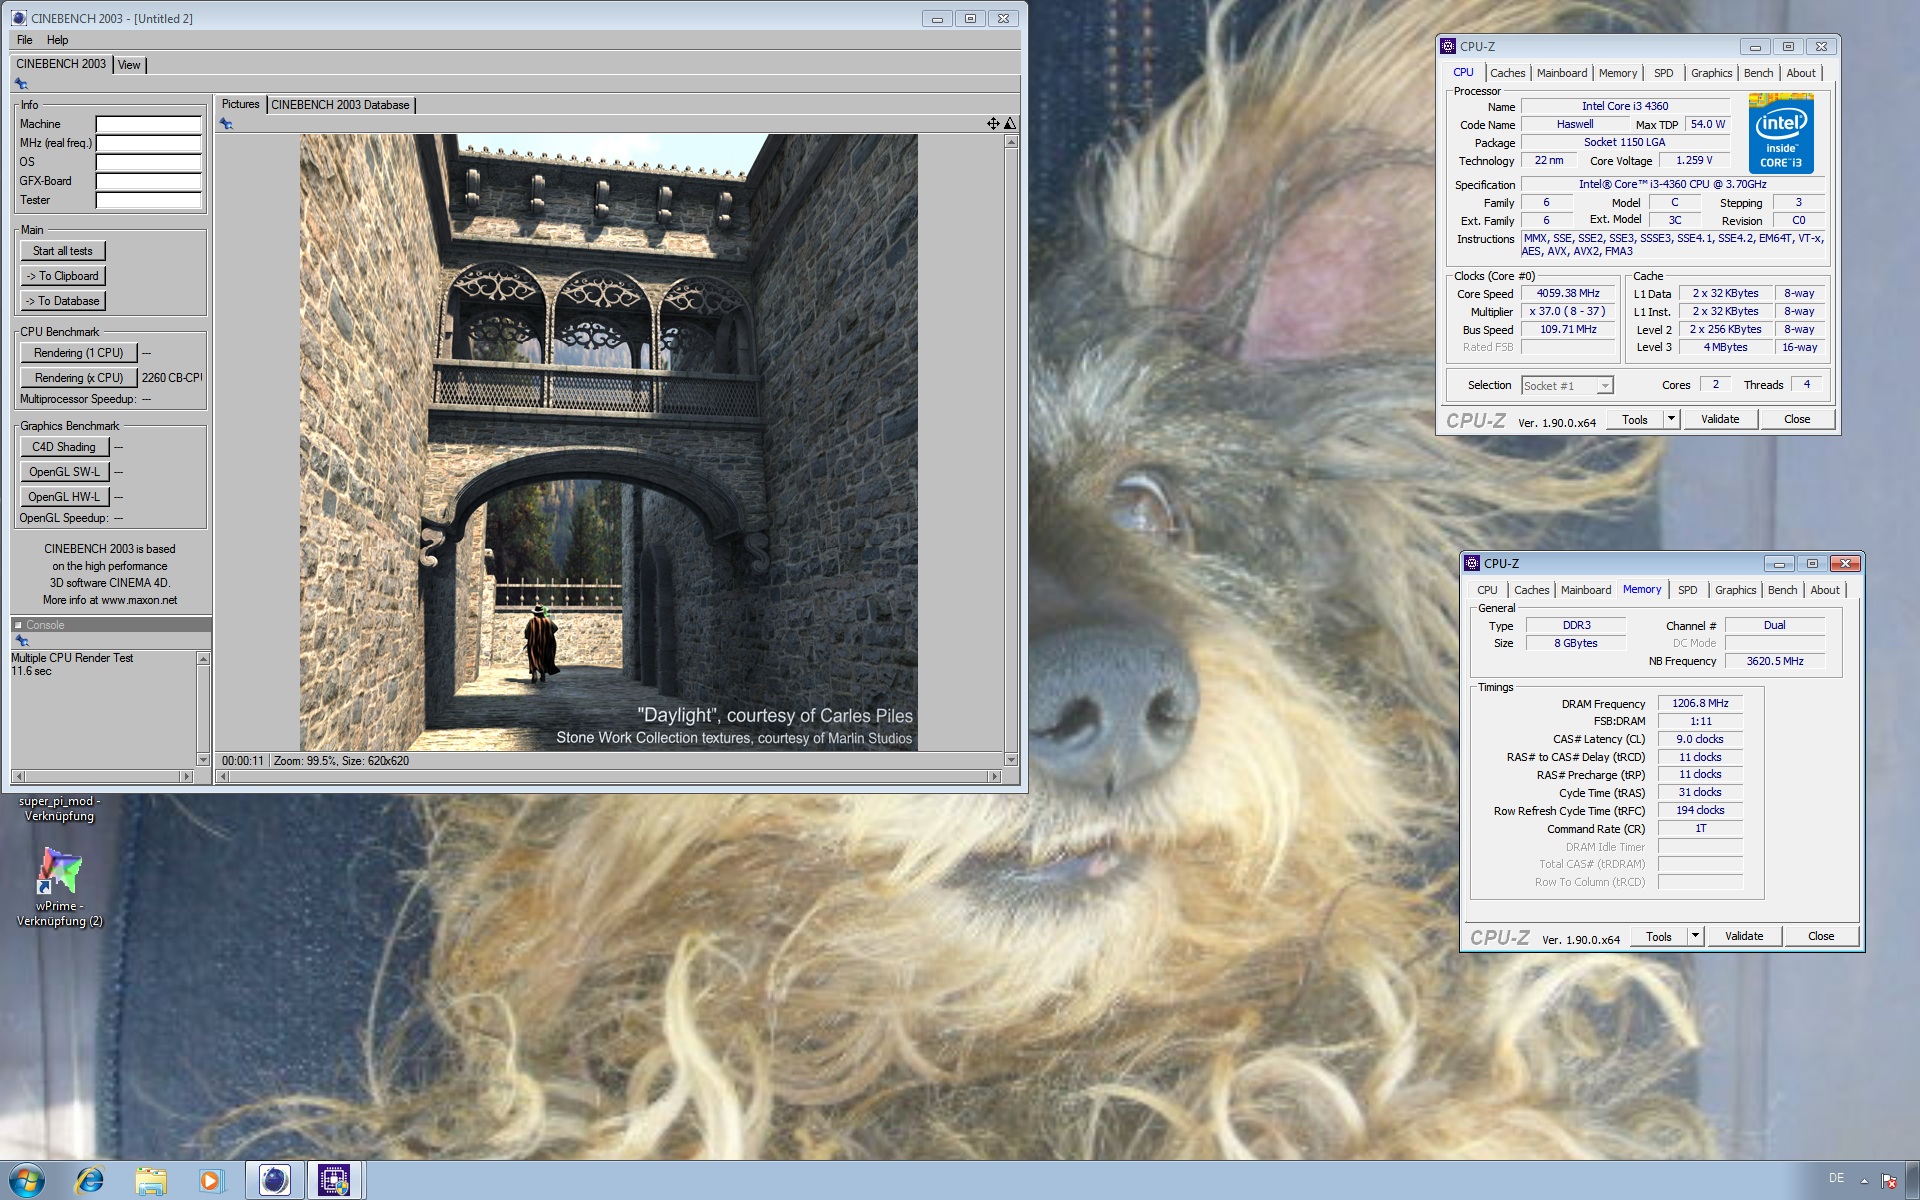Select the Pictures tab
Image resolution: width=1920 pixels, height=1200 pixels.
click(x=240, y=104)
